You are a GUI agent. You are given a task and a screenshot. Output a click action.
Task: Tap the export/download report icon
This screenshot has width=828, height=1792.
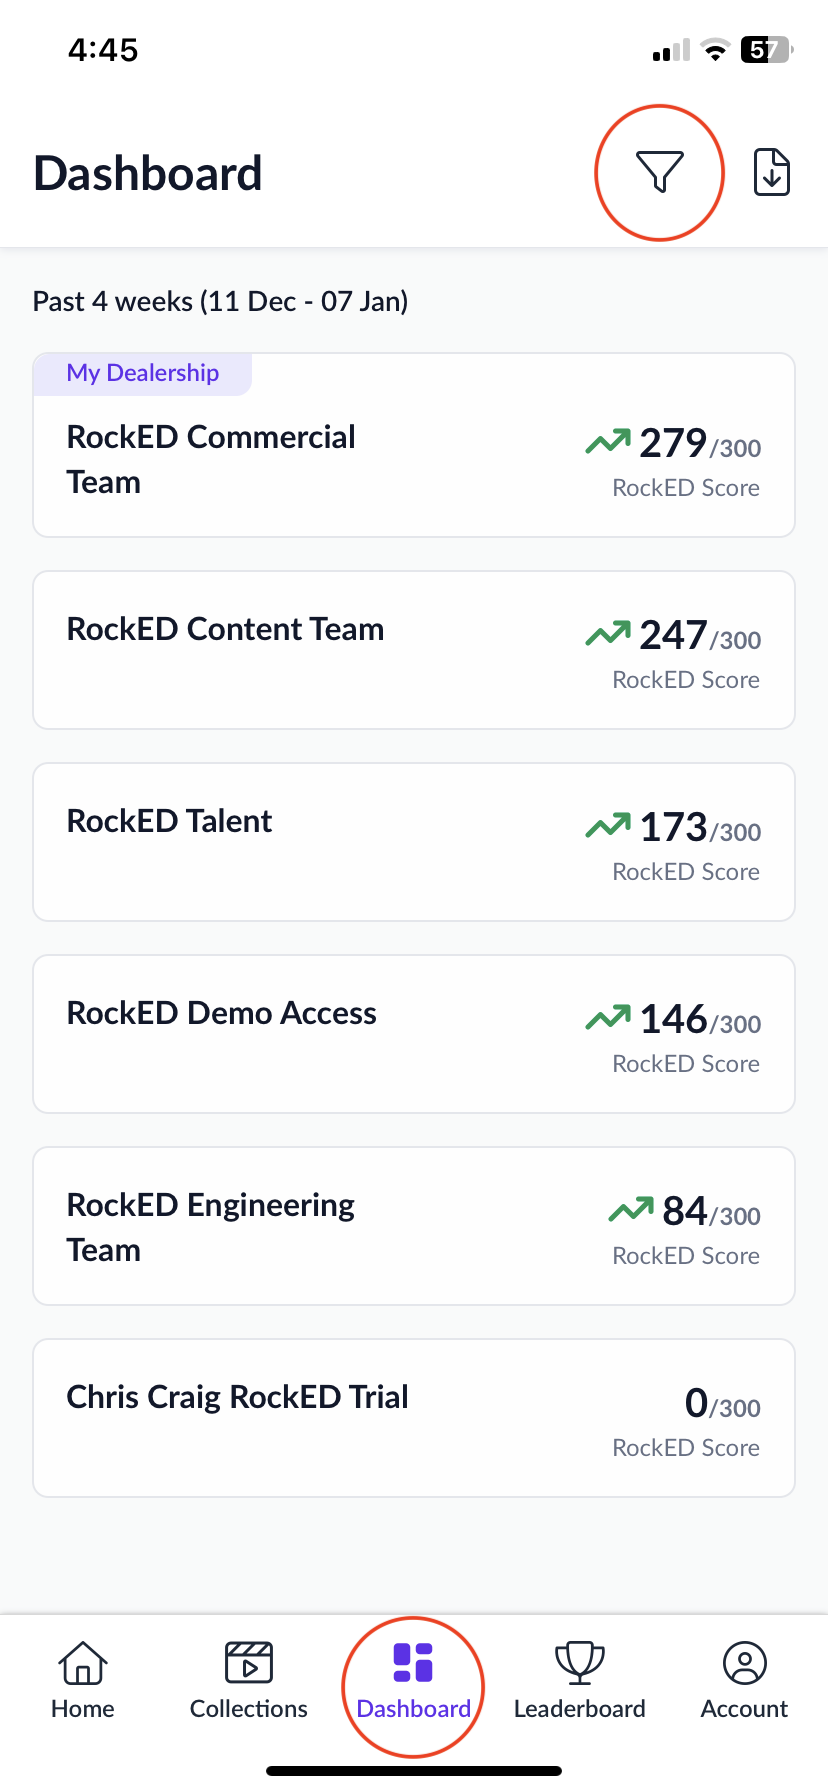click(x=771, y=172)
